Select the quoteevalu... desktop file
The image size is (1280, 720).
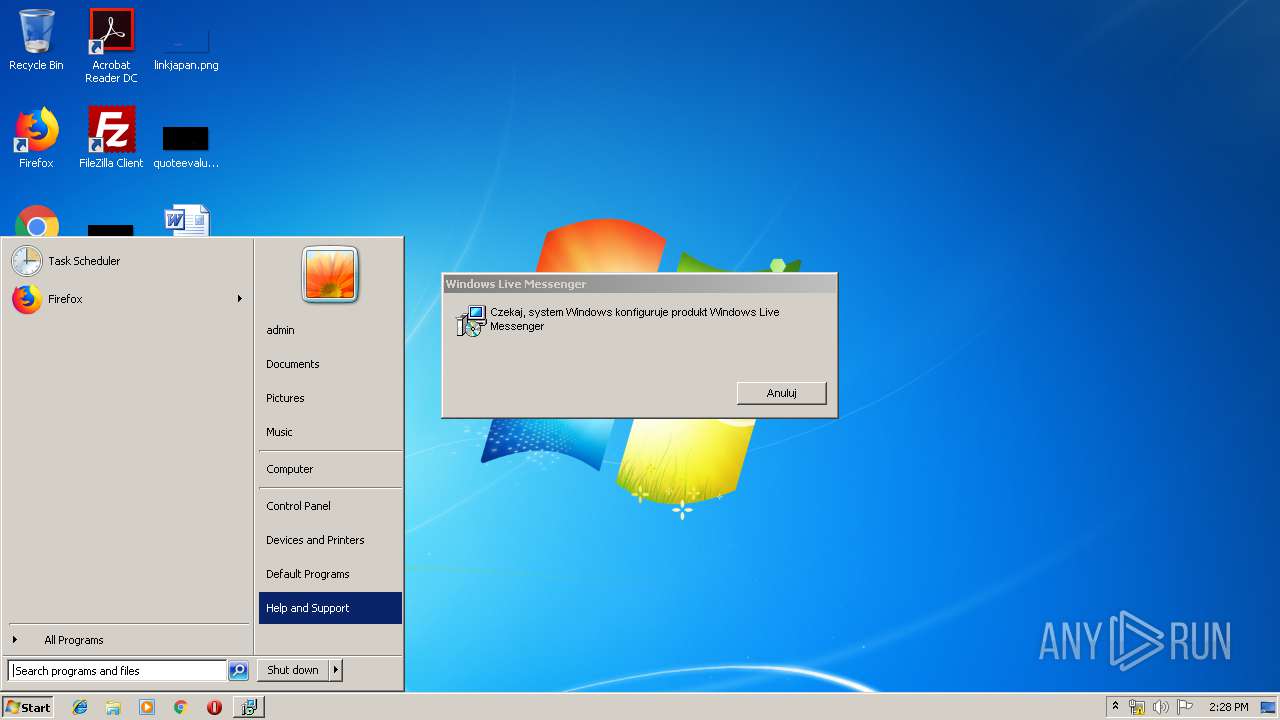click(186, 145)
